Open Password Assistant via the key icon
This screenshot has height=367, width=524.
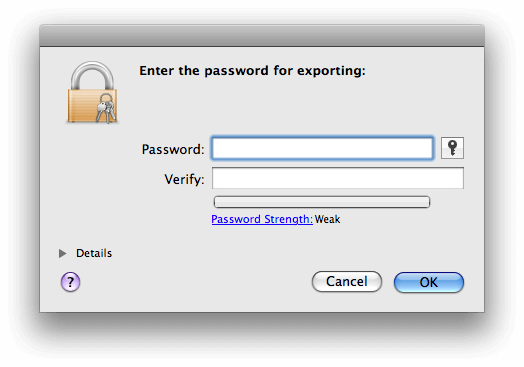tap(452, 147)
